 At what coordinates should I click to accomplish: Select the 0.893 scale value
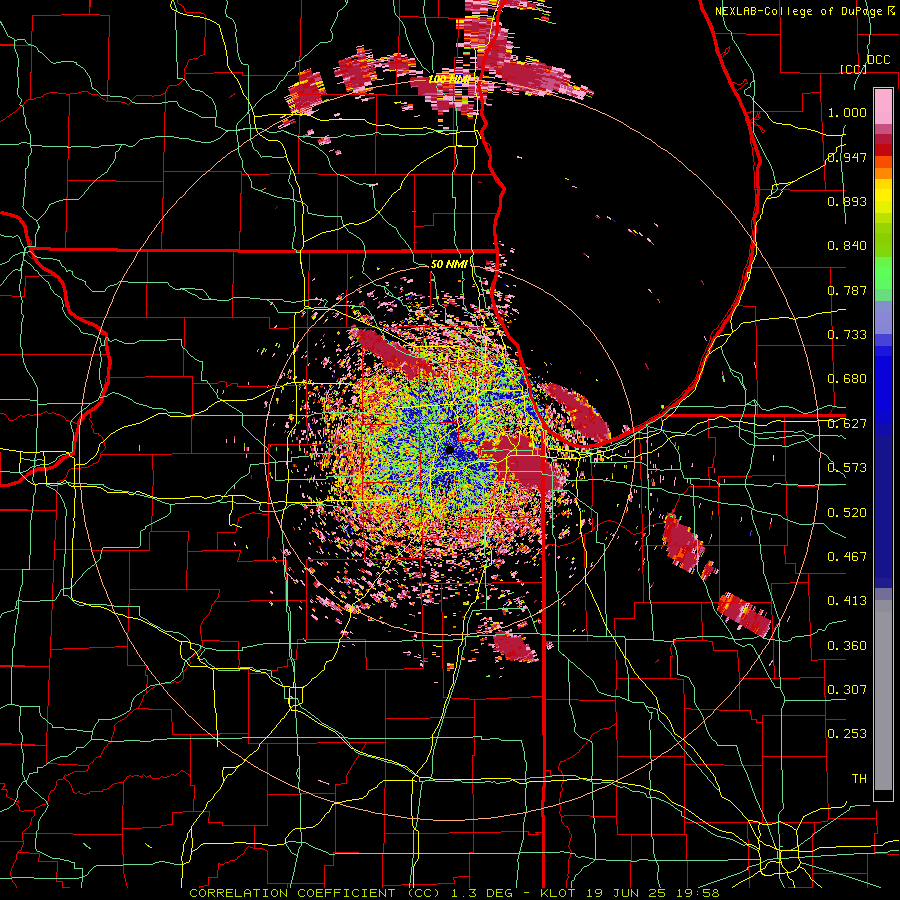coord(847,201)
